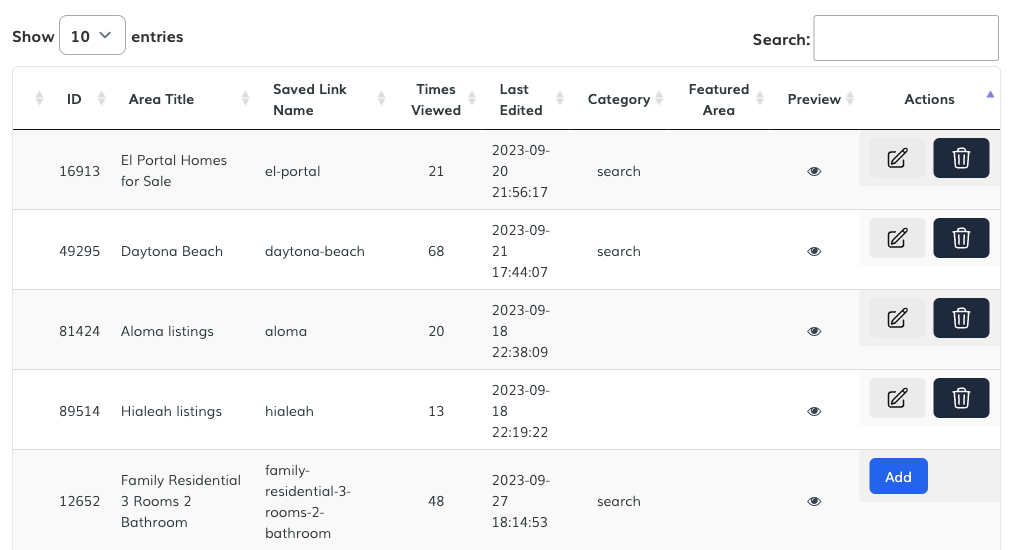Viewport: 1012px width, 550px height.
Task: Preview the Family Residential 3 Rooms area
Action: (814, 501)
